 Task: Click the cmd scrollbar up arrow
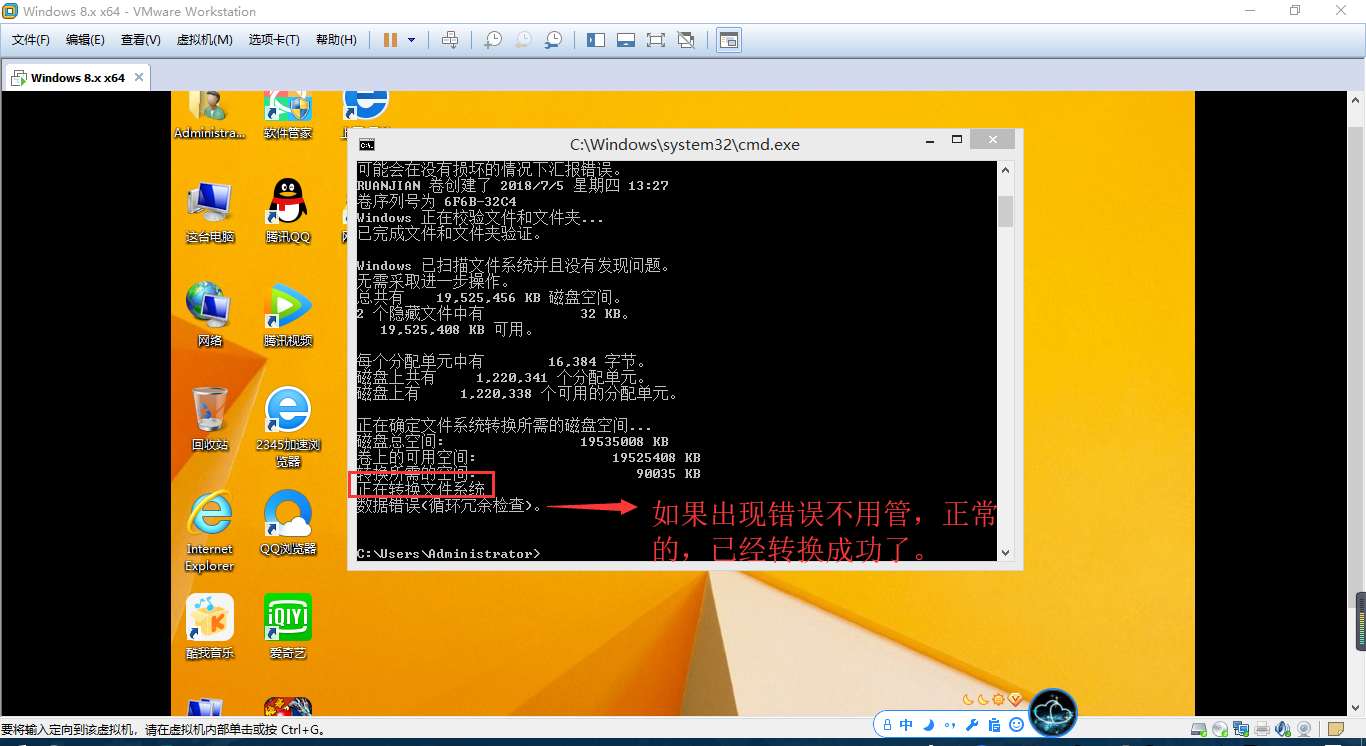click(x=1005, y=172)
